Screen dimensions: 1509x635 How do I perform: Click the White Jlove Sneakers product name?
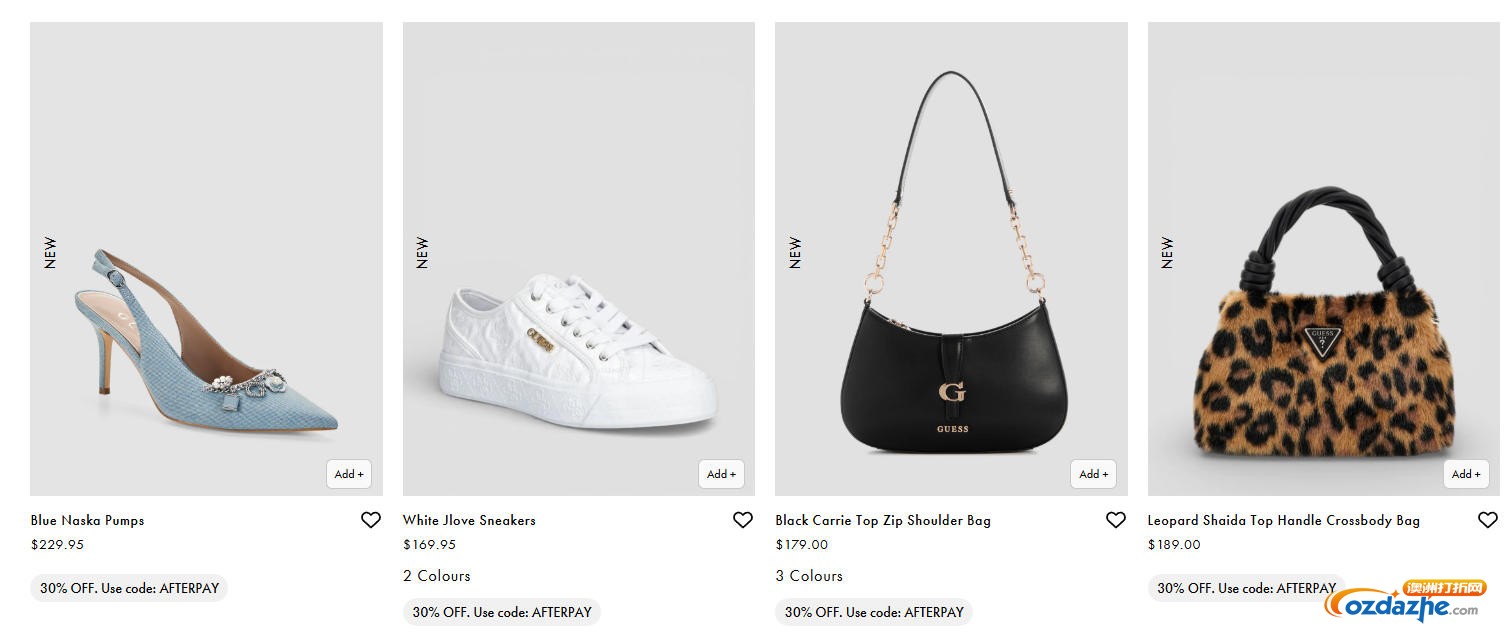(469, 520)
